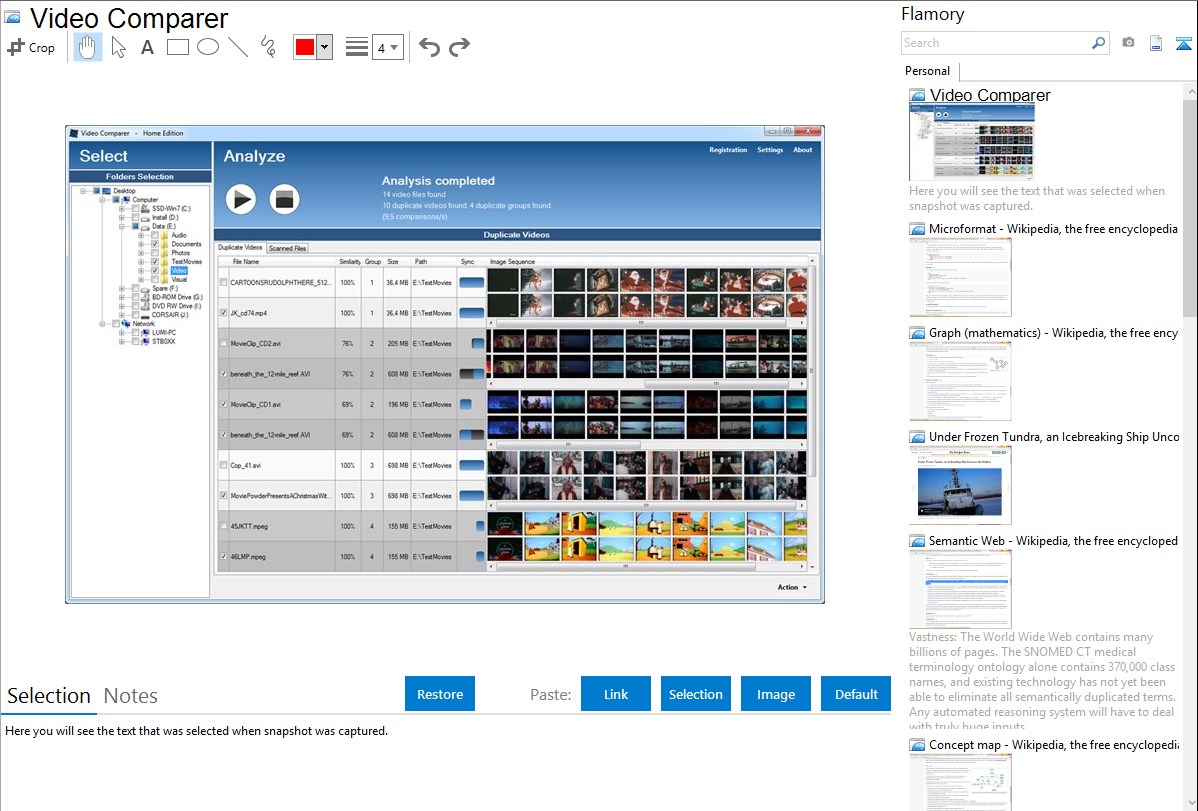Select the straight line tool
The height and width of the screenshot is (811, 1198).
[x=238, y=47]
